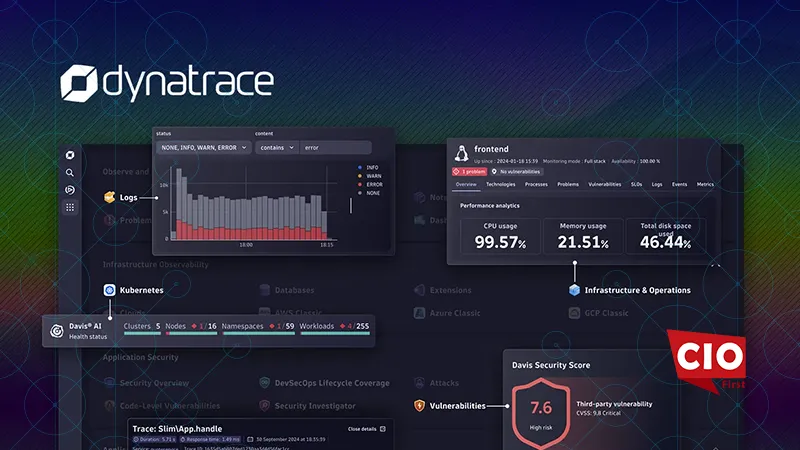
Task: Click the Namespaces 1/59 health status
Action: point(258,329)
